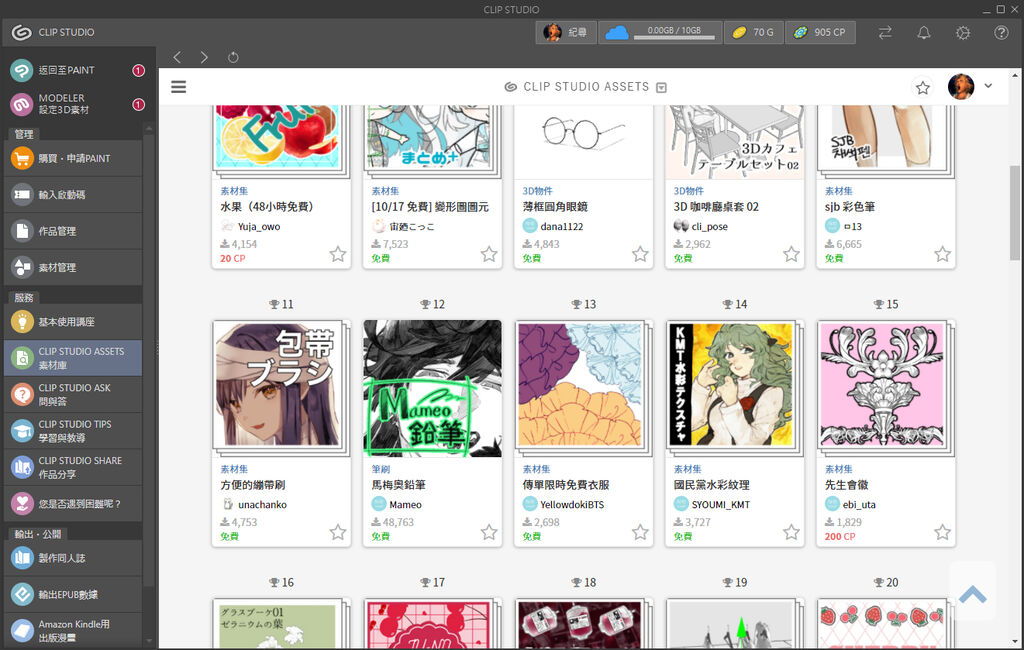Open 素材管理 in sidebar

[73, 267]
